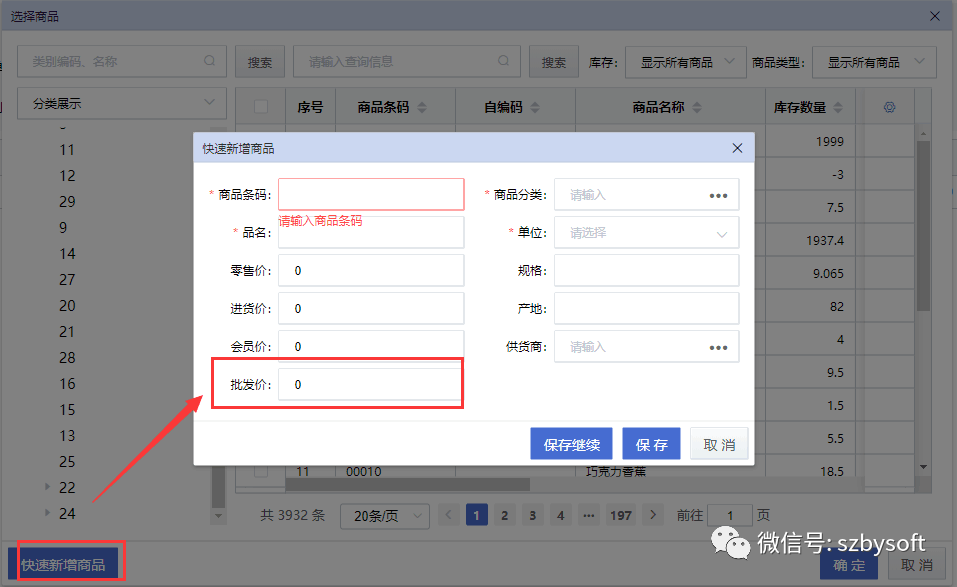Sort by 商品名称 column arrows

tap(697, 107)
